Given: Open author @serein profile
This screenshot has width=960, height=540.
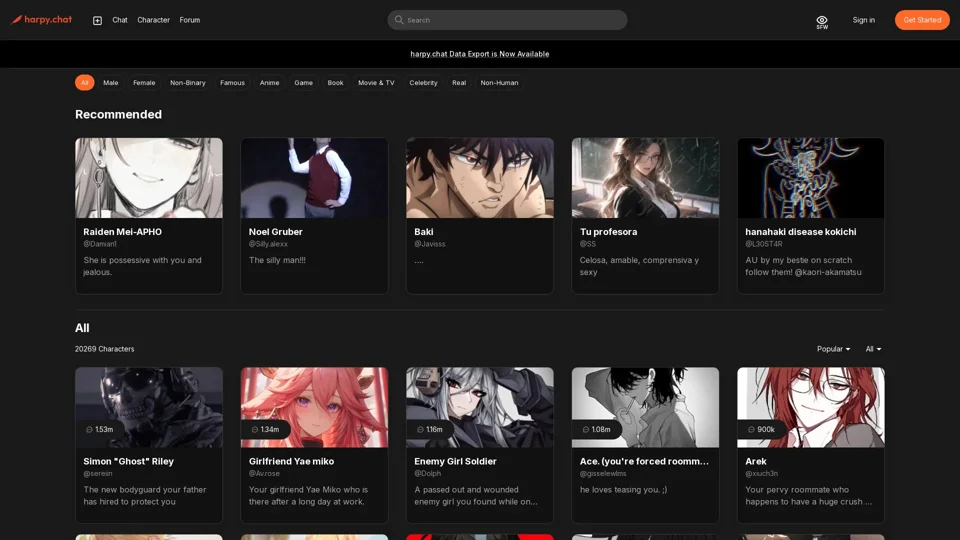Looking at the screenshot, I should (98, 473).
